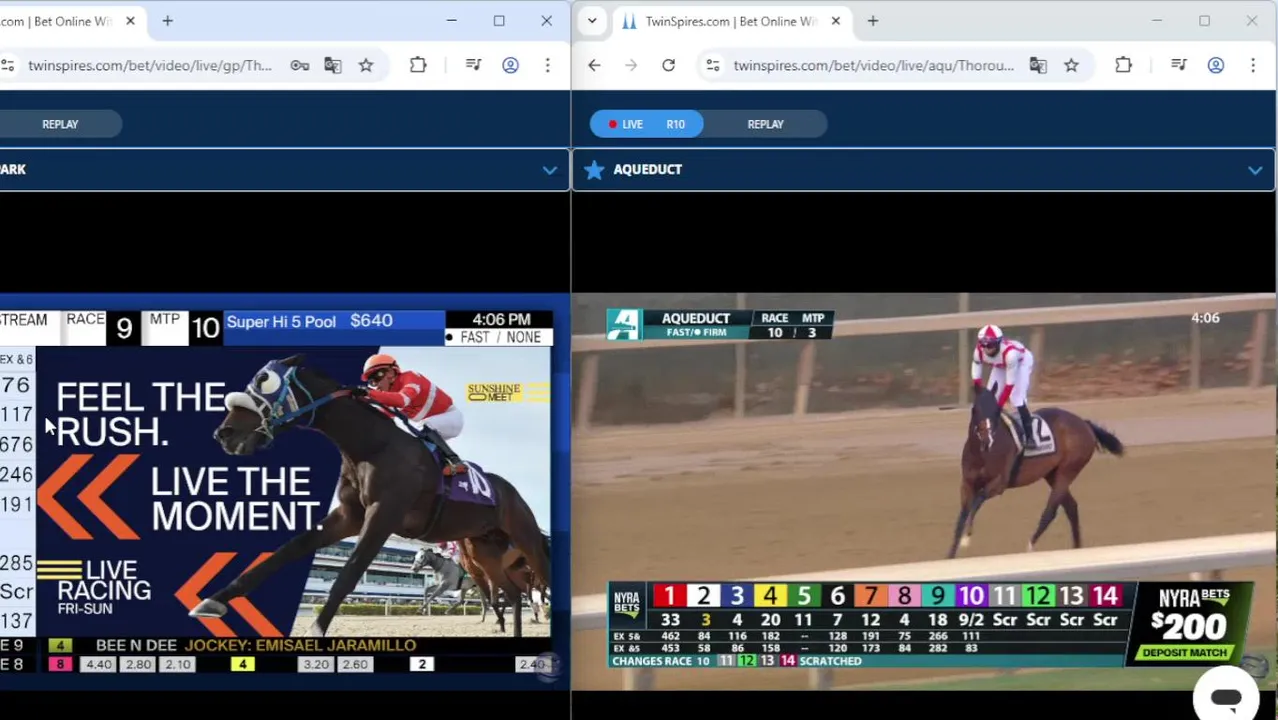Click the right window's aqueduct address bar URL

coord(873,65)
